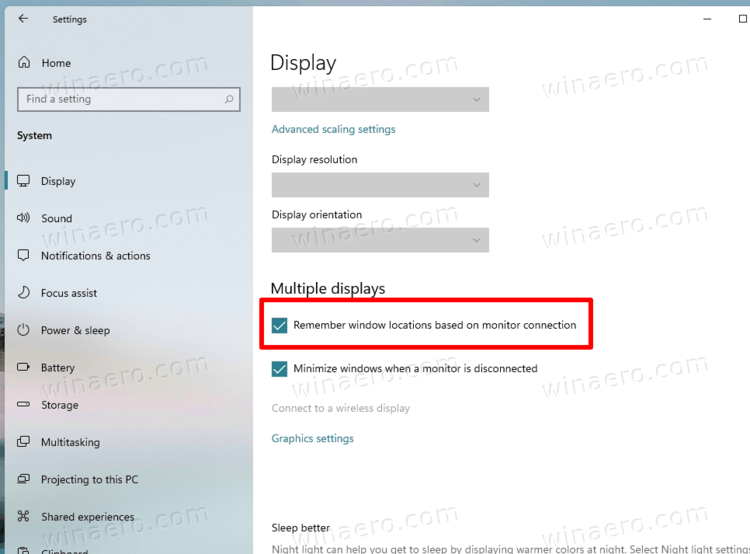This screenshot has height=554, width=750.
Task: Click the Find a setting search box
Action: (x=120, y=99)
